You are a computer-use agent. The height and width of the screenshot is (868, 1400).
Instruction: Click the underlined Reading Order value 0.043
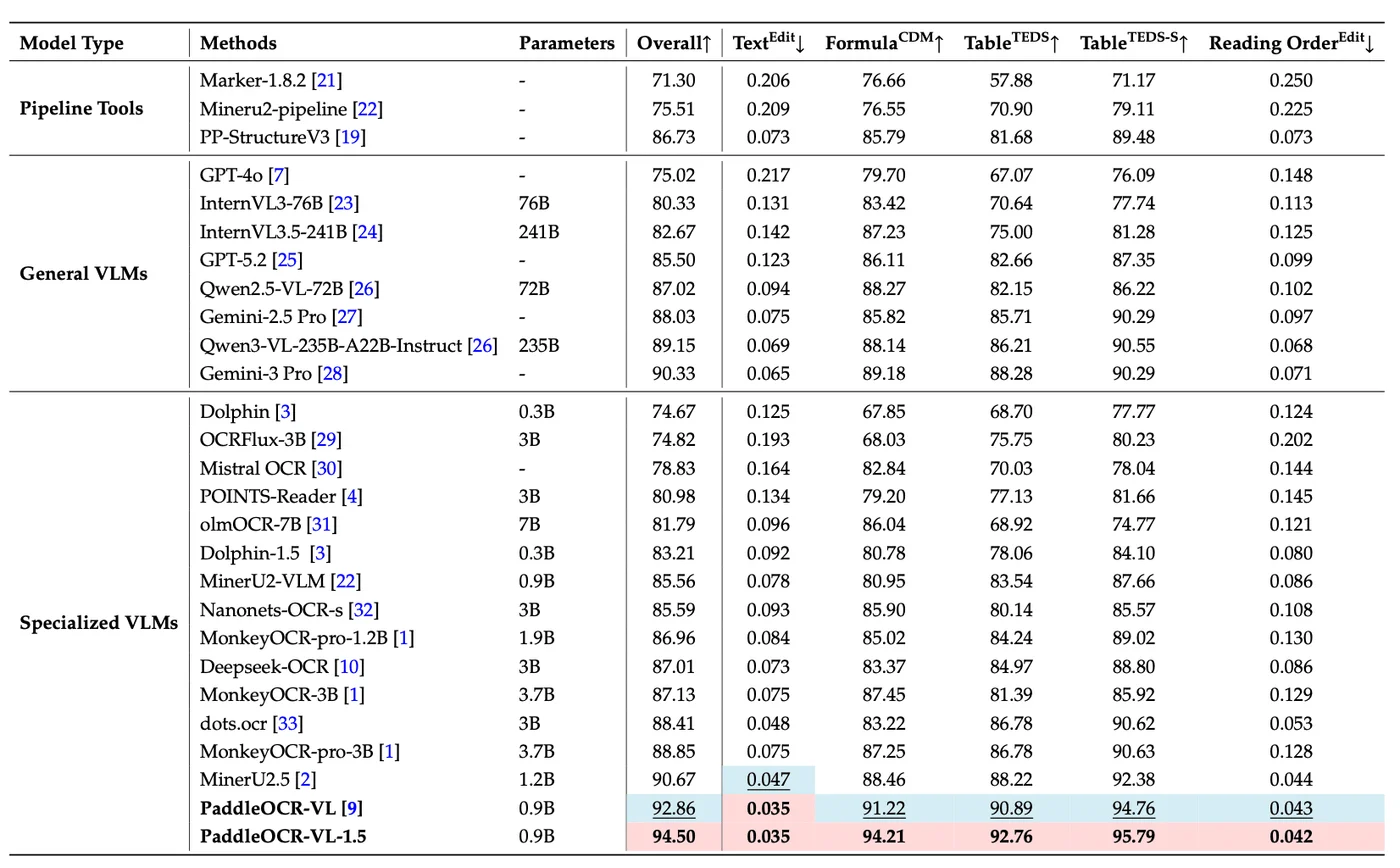click(1291, 808)
